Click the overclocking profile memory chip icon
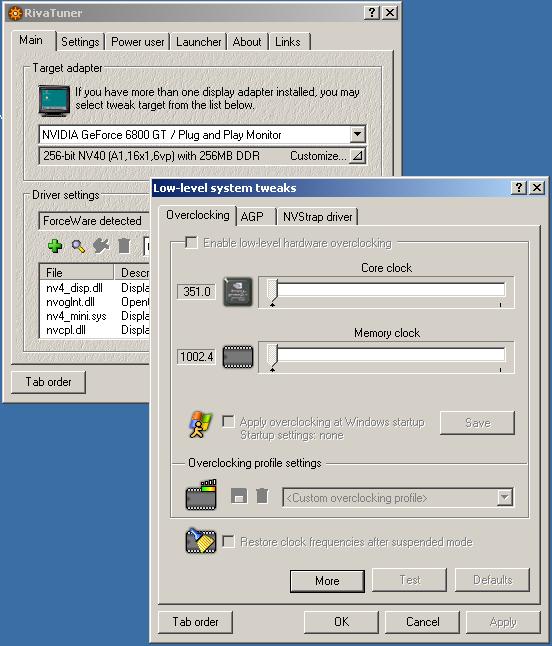 click(x=201, y=495)
